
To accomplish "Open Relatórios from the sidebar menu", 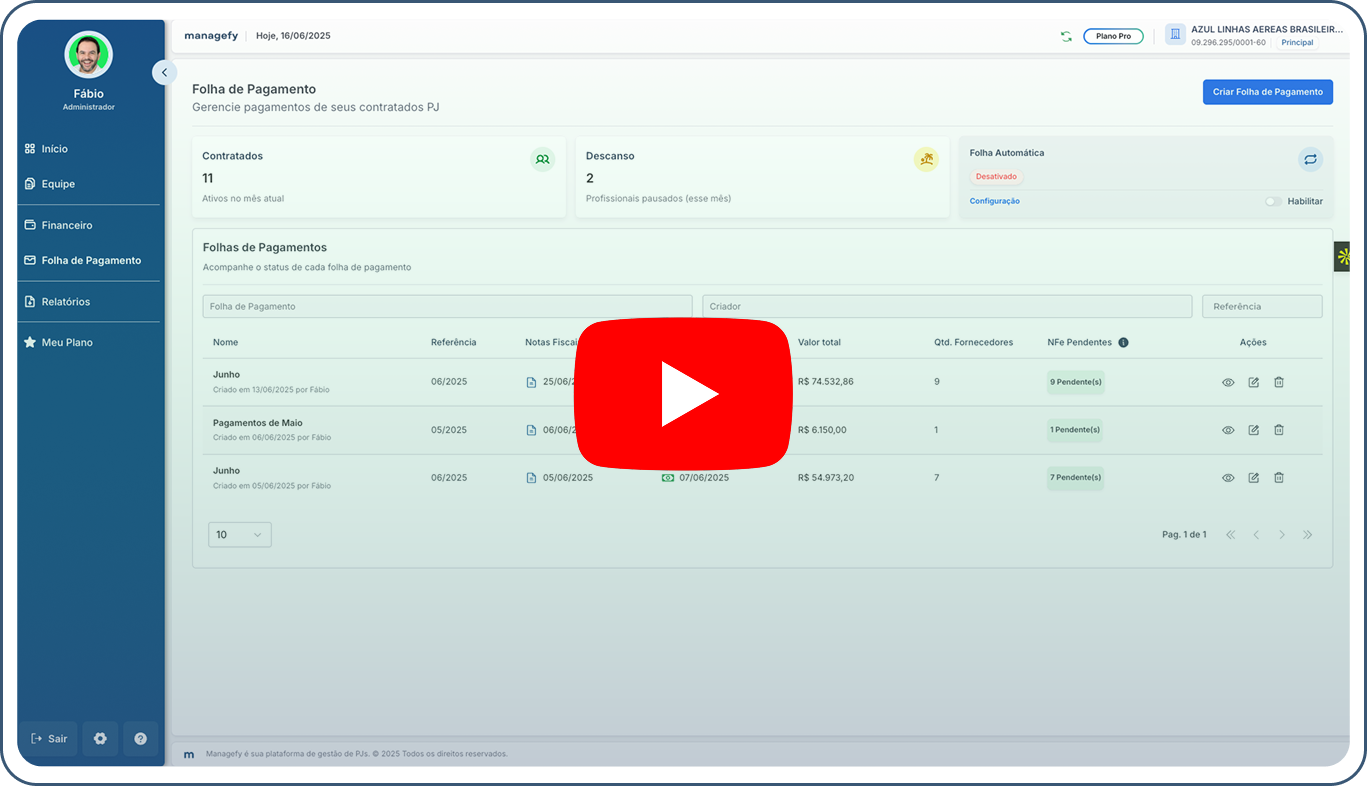I will click(x=66, y=301).
